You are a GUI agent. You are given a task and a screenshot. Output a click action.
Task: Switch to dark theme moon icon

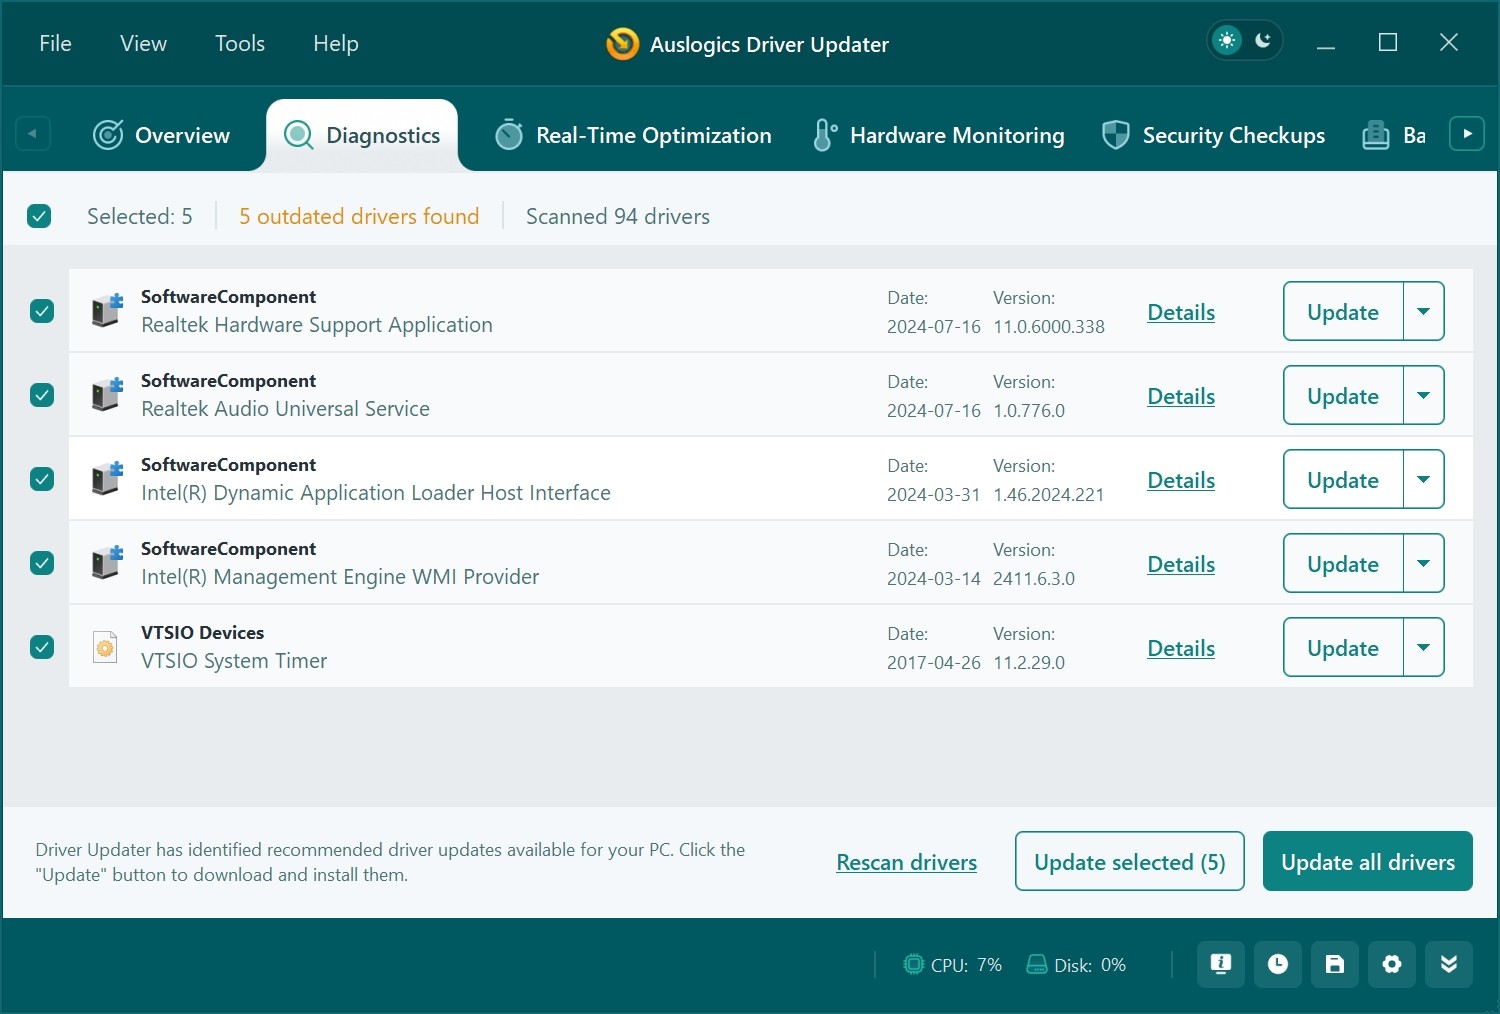[x=1263, y=41]
